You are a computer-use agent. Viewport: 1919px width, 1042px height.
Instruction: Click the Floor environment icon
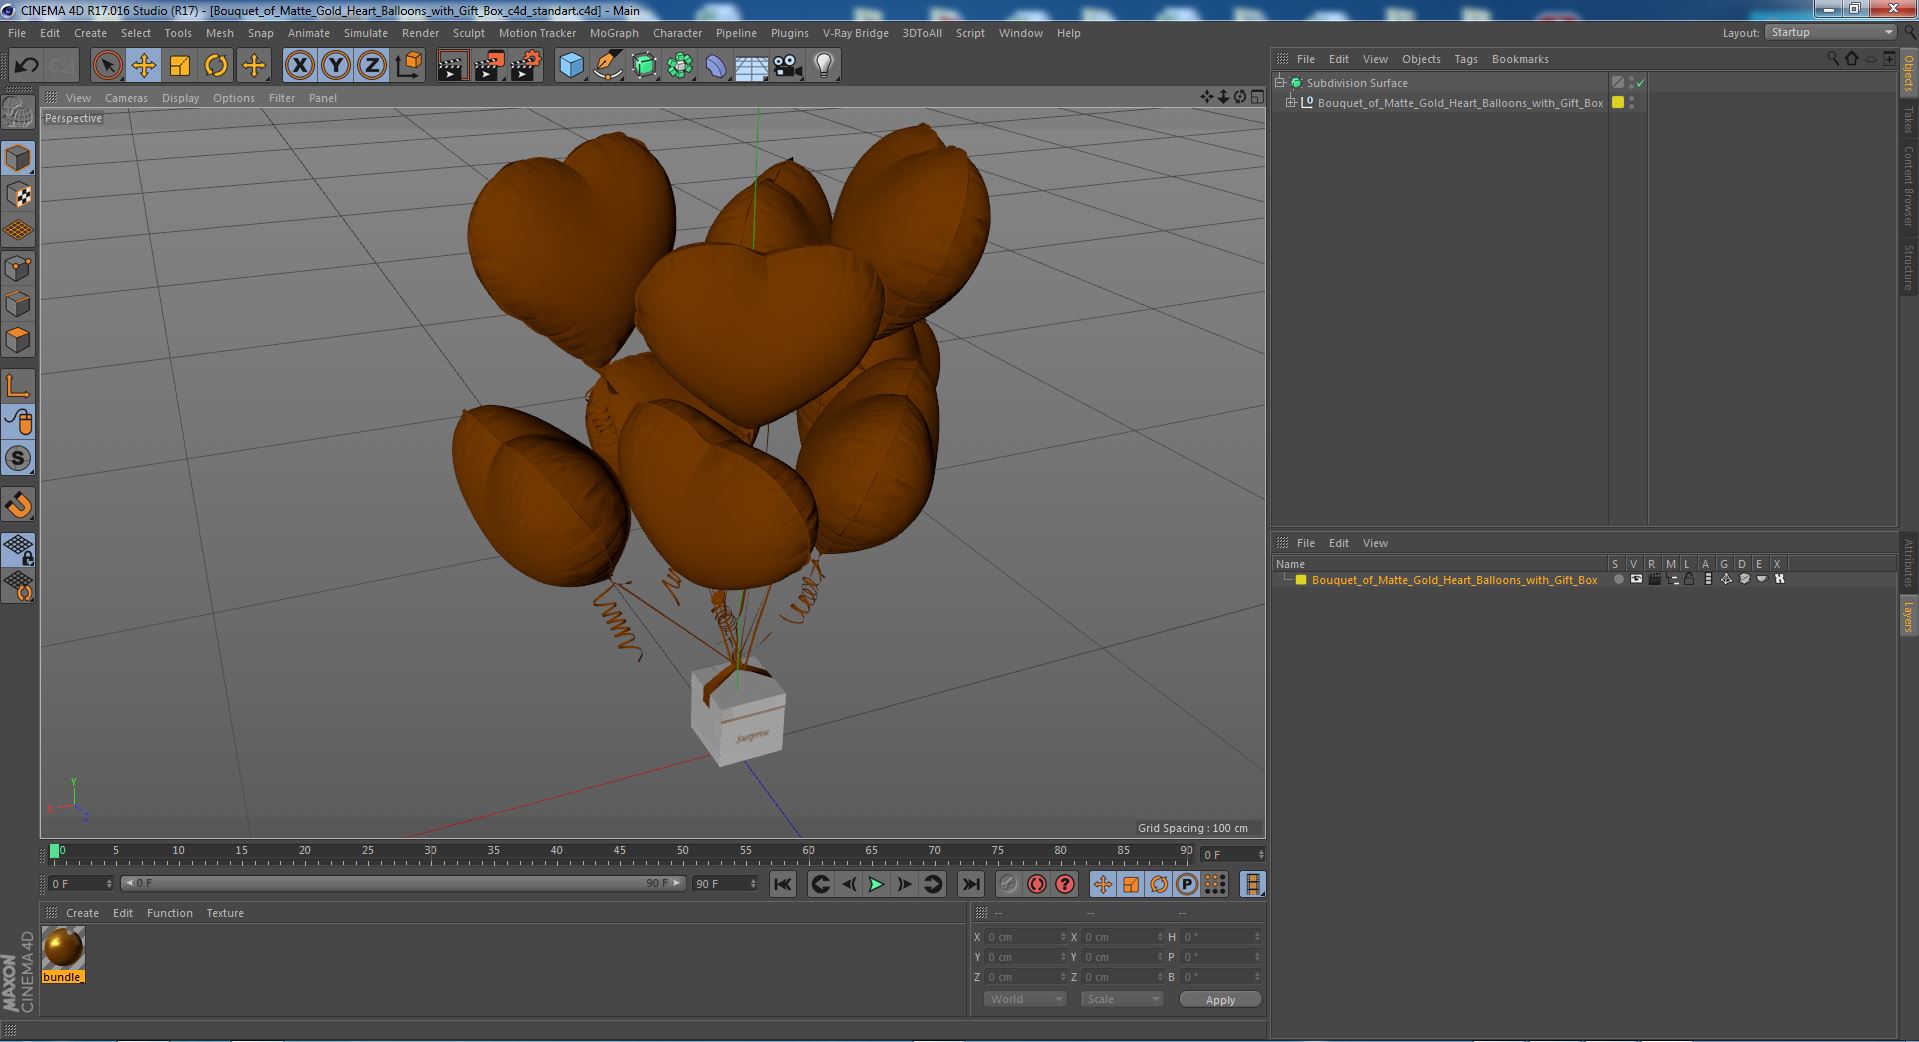click(751, 66)
